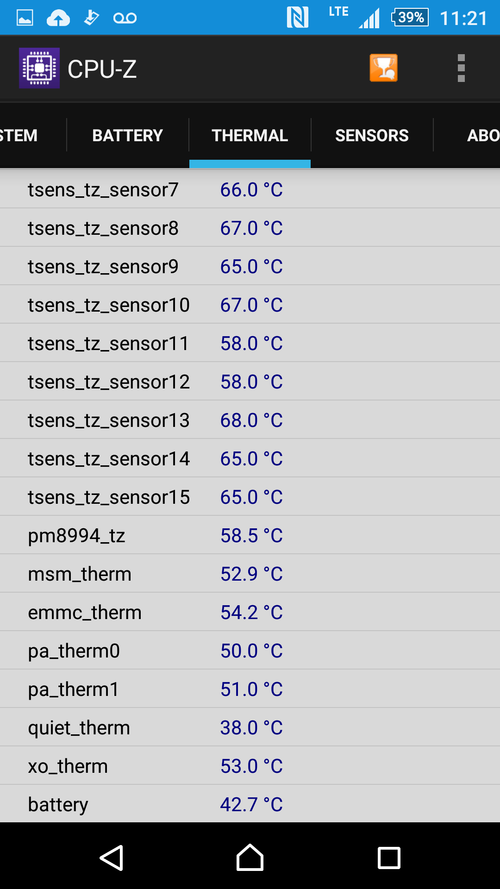Screen dimensions: 500x889
Task: Select the tsens_tz_sensor13 row
Action: [250, 420]
